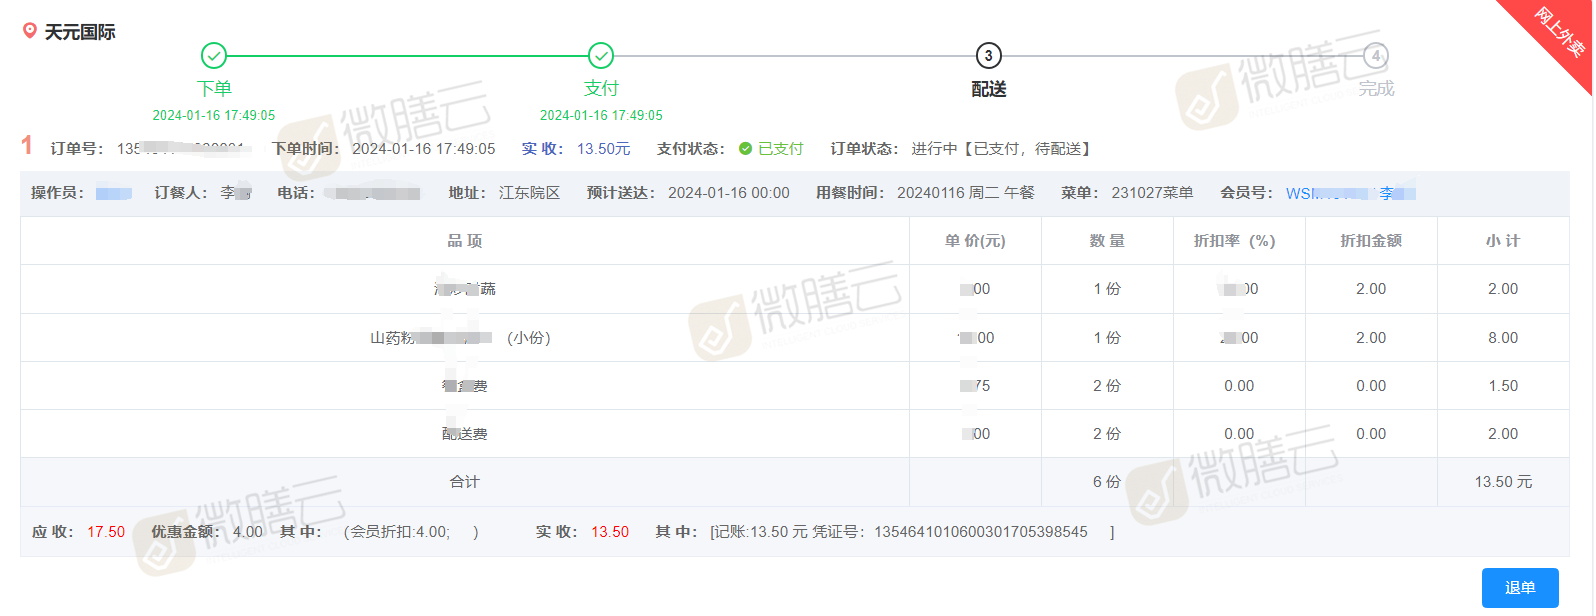The height and width of the screenshot is (616, 1596).
Task: Click the location pin icon beside 天元国际
Action: tap(30, 31)
